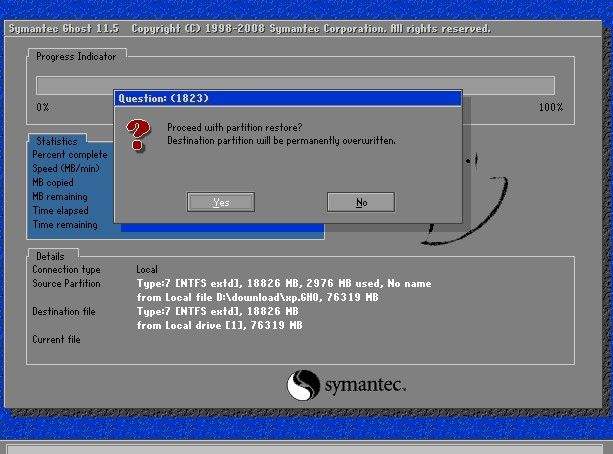Click the 'Local' connection value
The image size is (613, 454).
(147, 269)
